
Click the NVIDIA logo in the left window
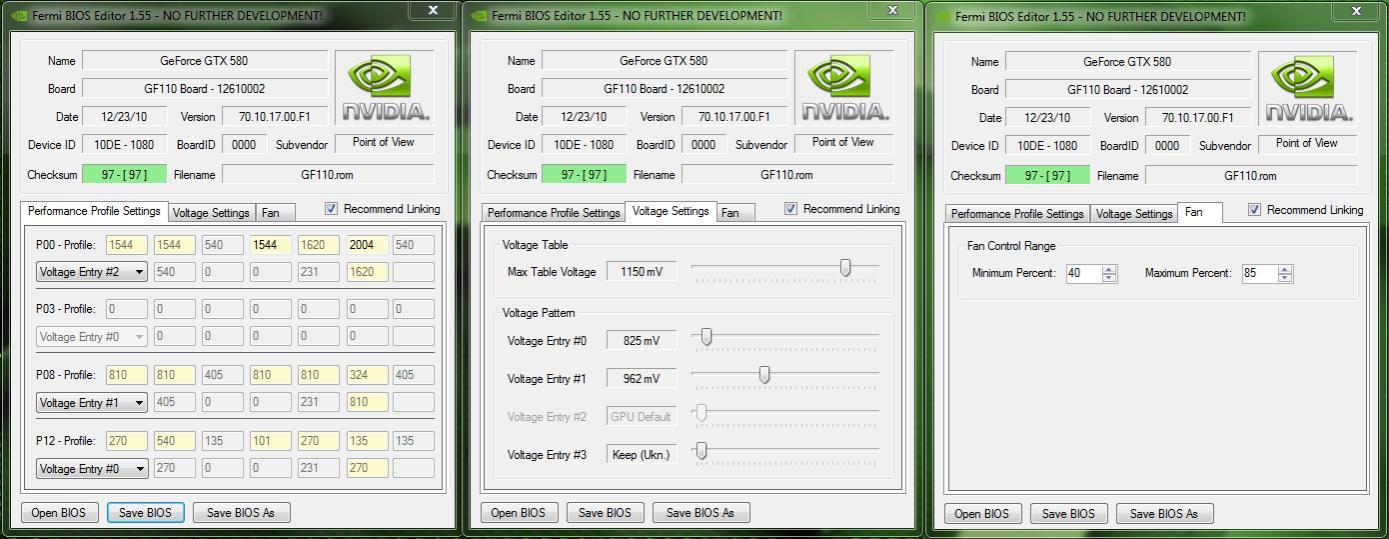tap(384, 88)
